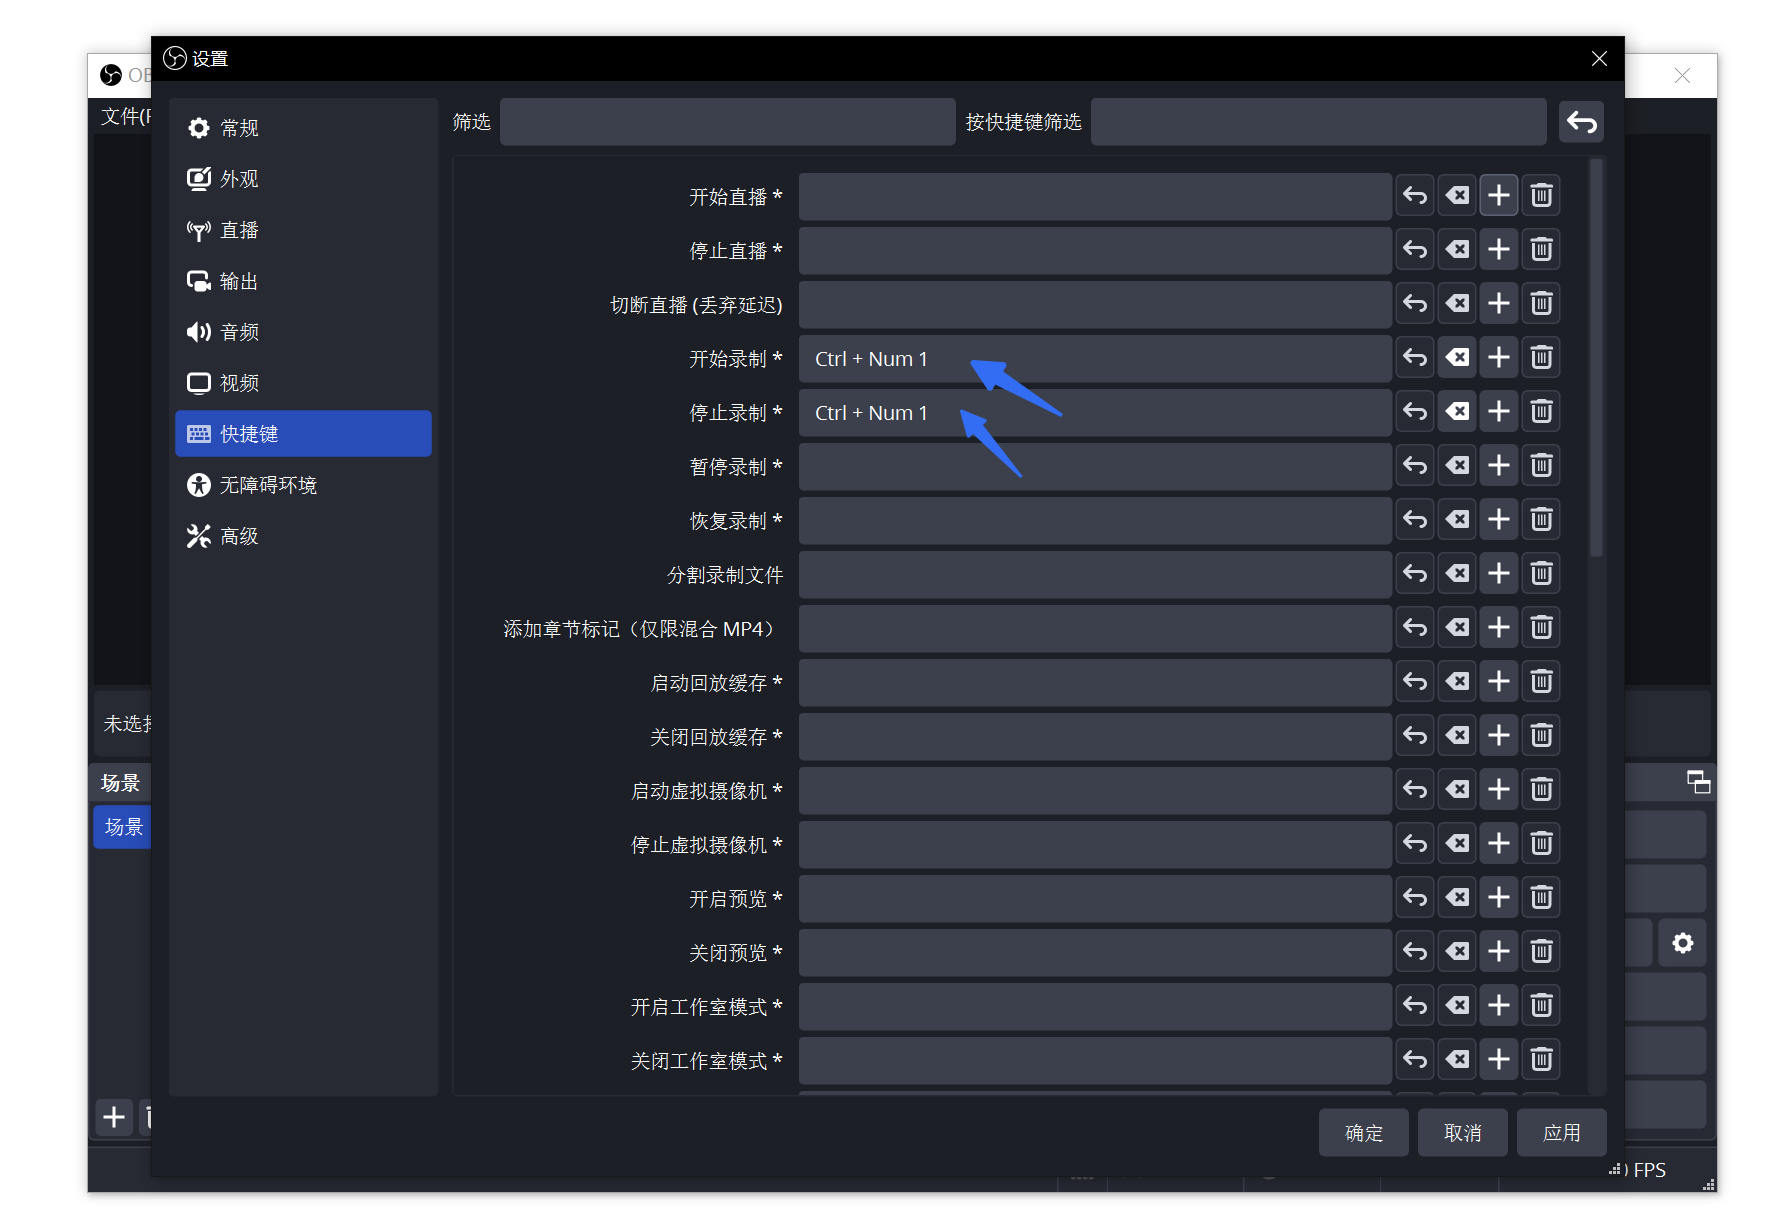Add another hotkey for 开启工作室模式
Viewport: 1771px width, 1227px height.
pyautogui.click(x=1499, y=1006)
